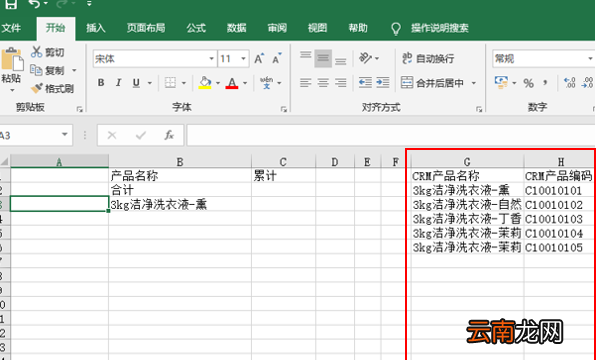Click the accounting number format icon

tap(501, 83)
